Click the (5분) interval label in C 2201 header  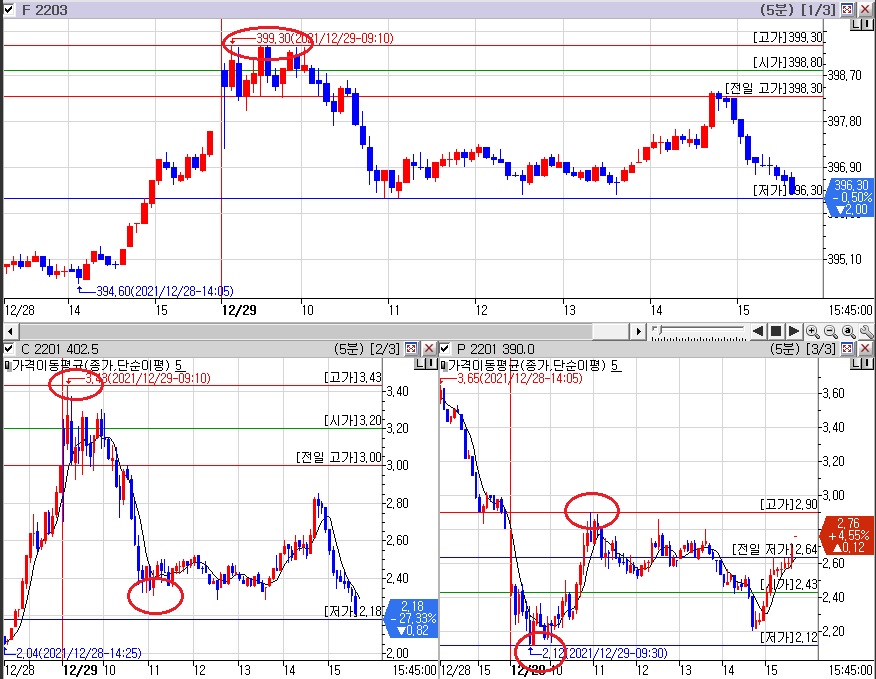349,349
